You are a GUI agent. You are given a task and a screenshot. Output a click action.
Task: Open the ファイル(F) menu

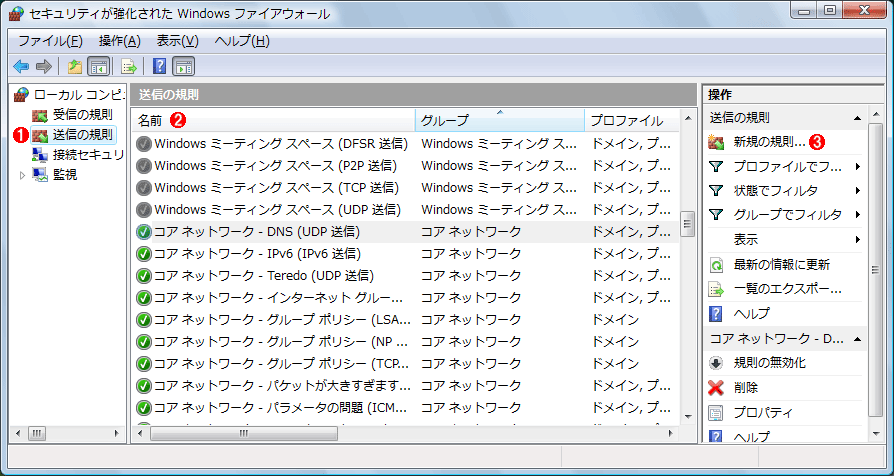click(x=50, y=41)
